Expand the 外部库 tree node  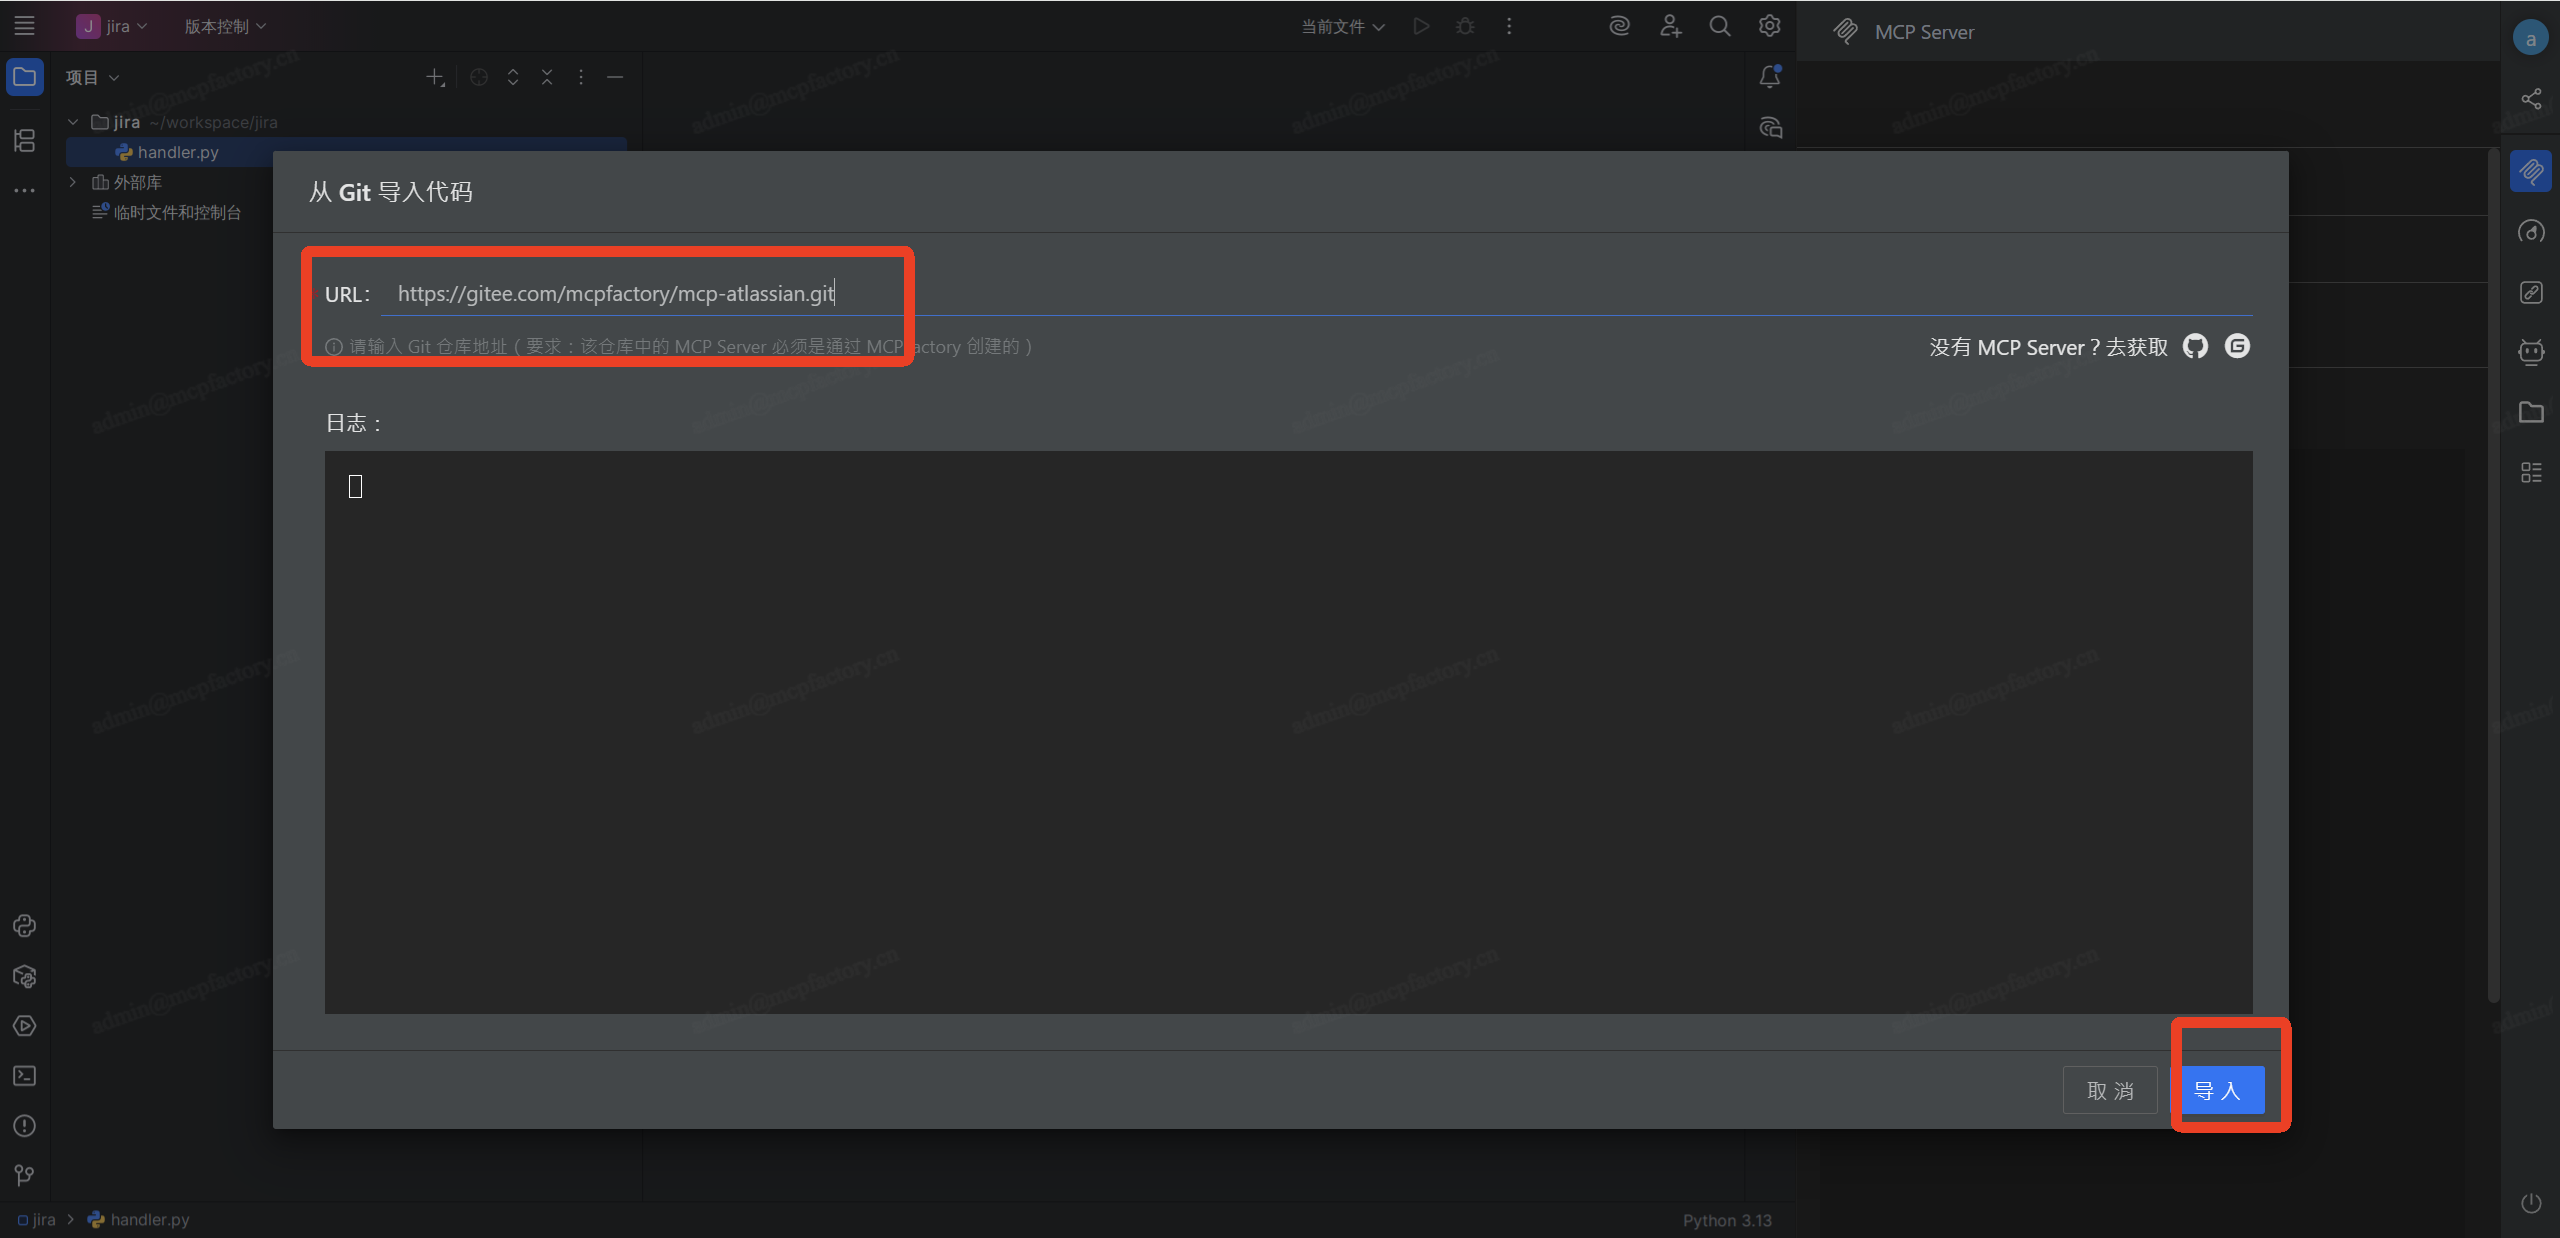tap(73, 182)
